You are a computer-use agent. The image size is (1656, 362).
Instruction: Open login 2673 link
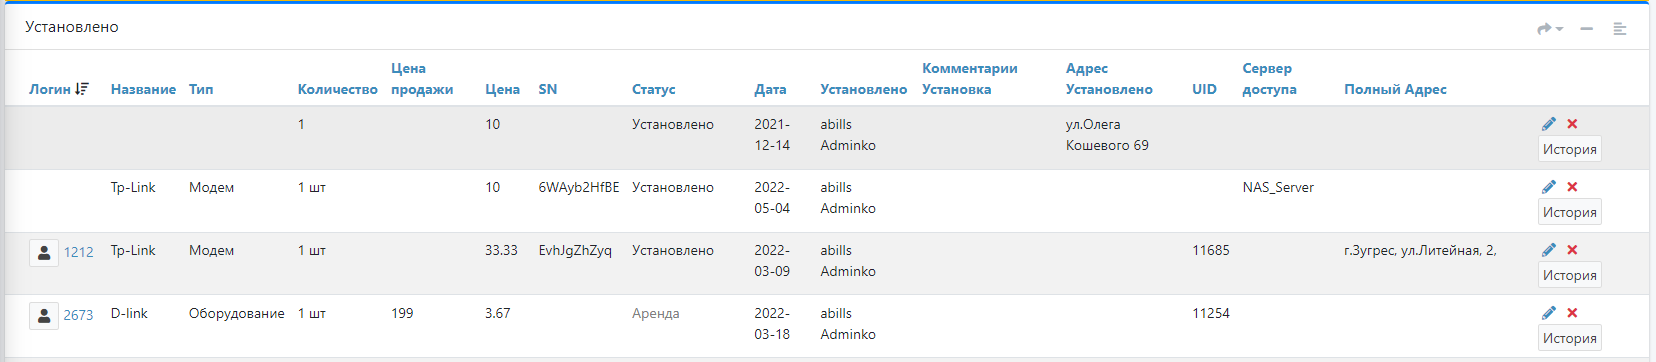[78, 315]
